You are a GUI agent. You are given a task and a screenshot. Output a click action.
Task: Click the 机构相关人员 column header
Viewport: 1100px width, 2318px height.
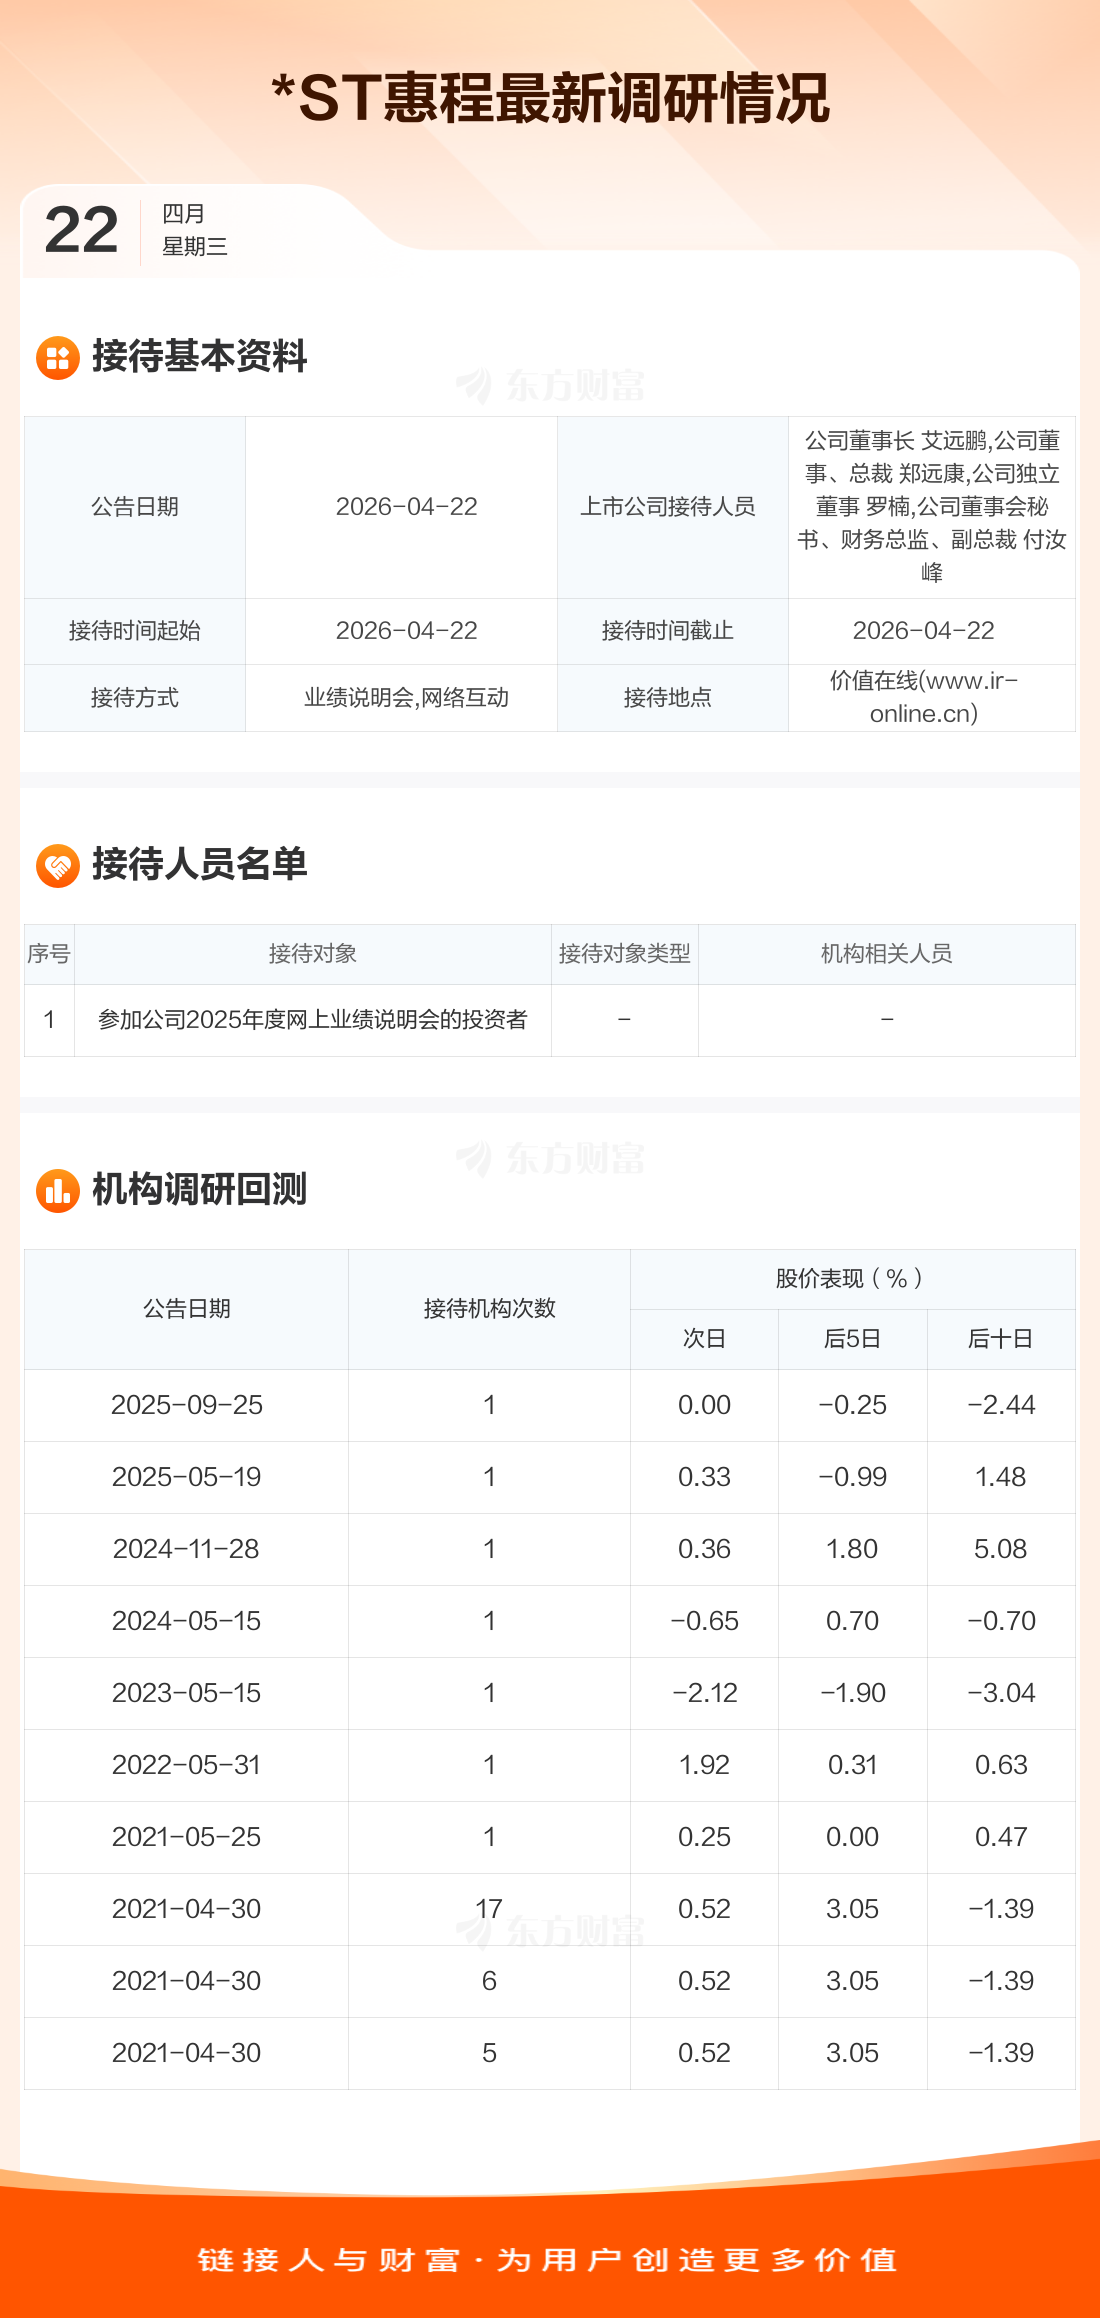point(887,954)
